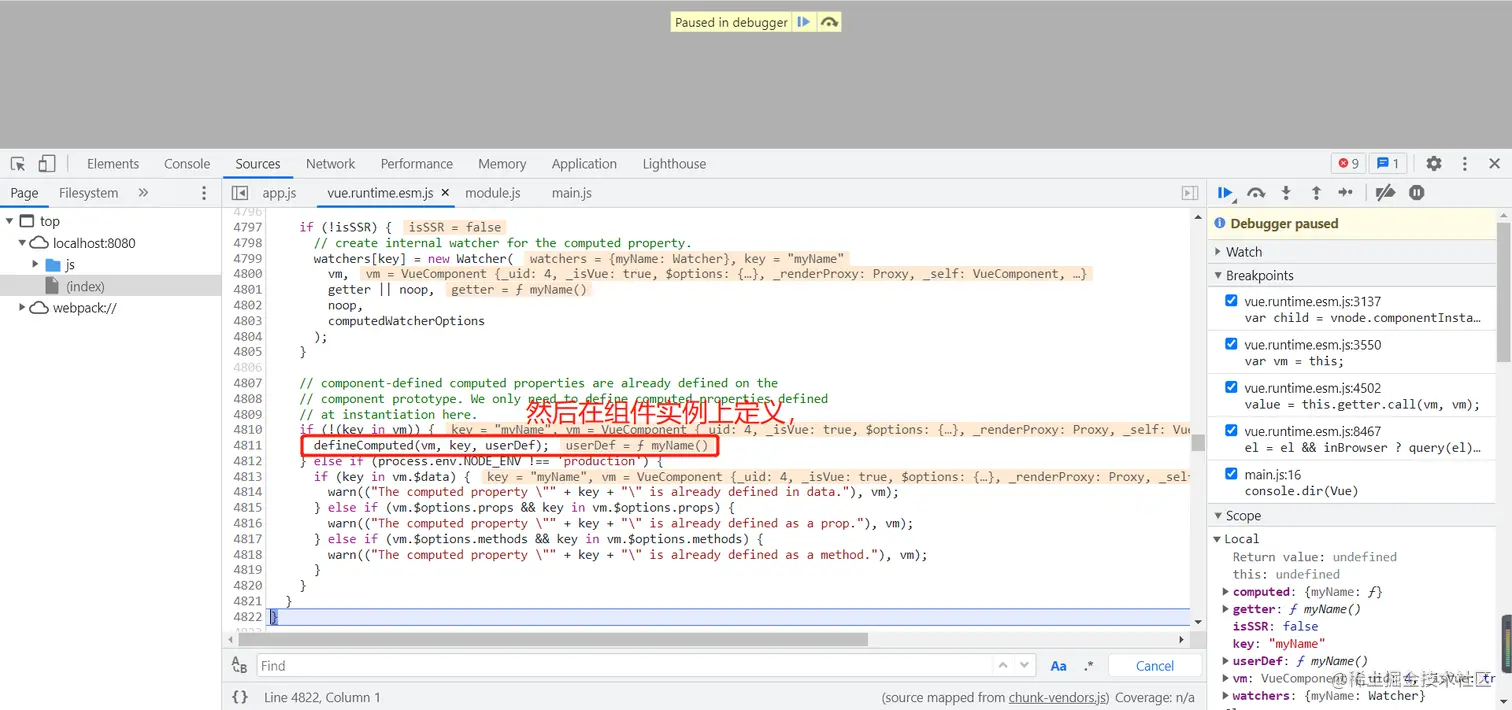The height and width of the screenshot is (710, 1512).
Task: Toggle the device toolbar icon
Action: [47, 163]
